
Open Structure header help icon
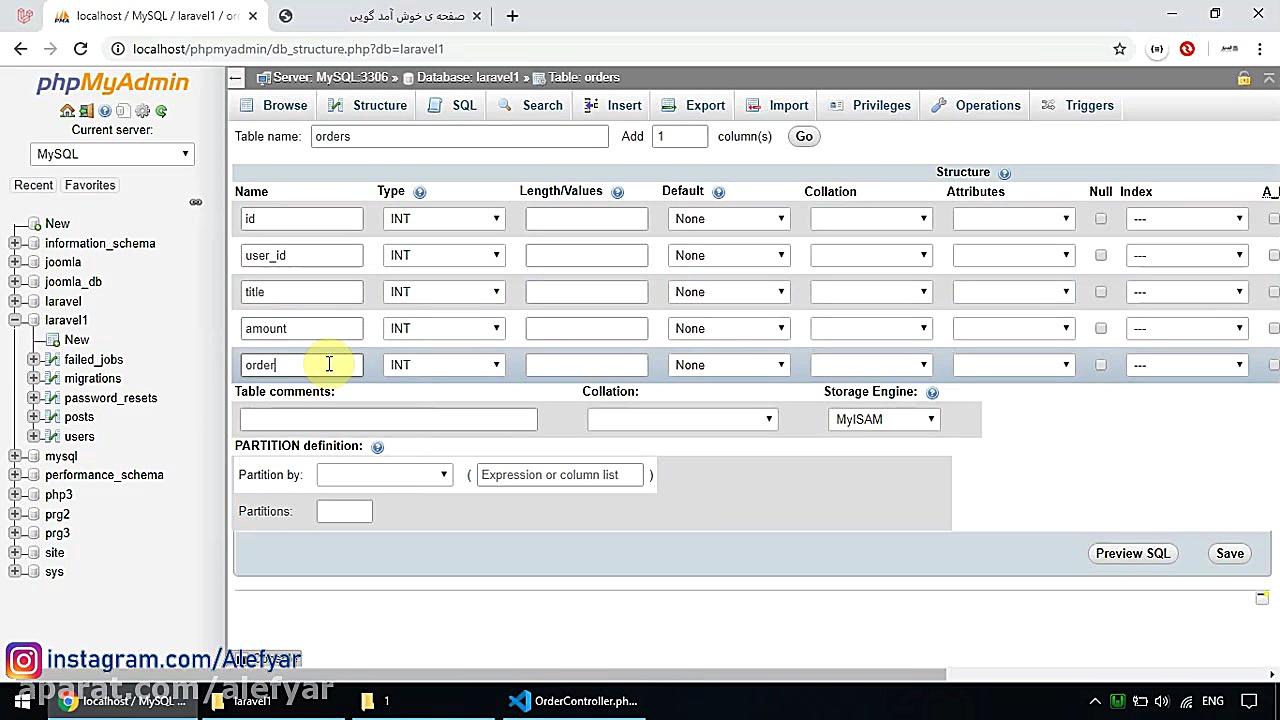(1004, 173)
